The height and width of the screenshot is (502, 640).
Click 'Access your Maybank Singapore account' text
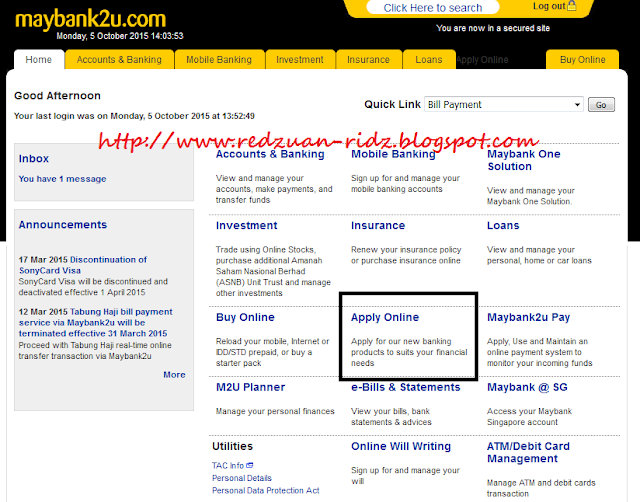(x=529, y=417)
